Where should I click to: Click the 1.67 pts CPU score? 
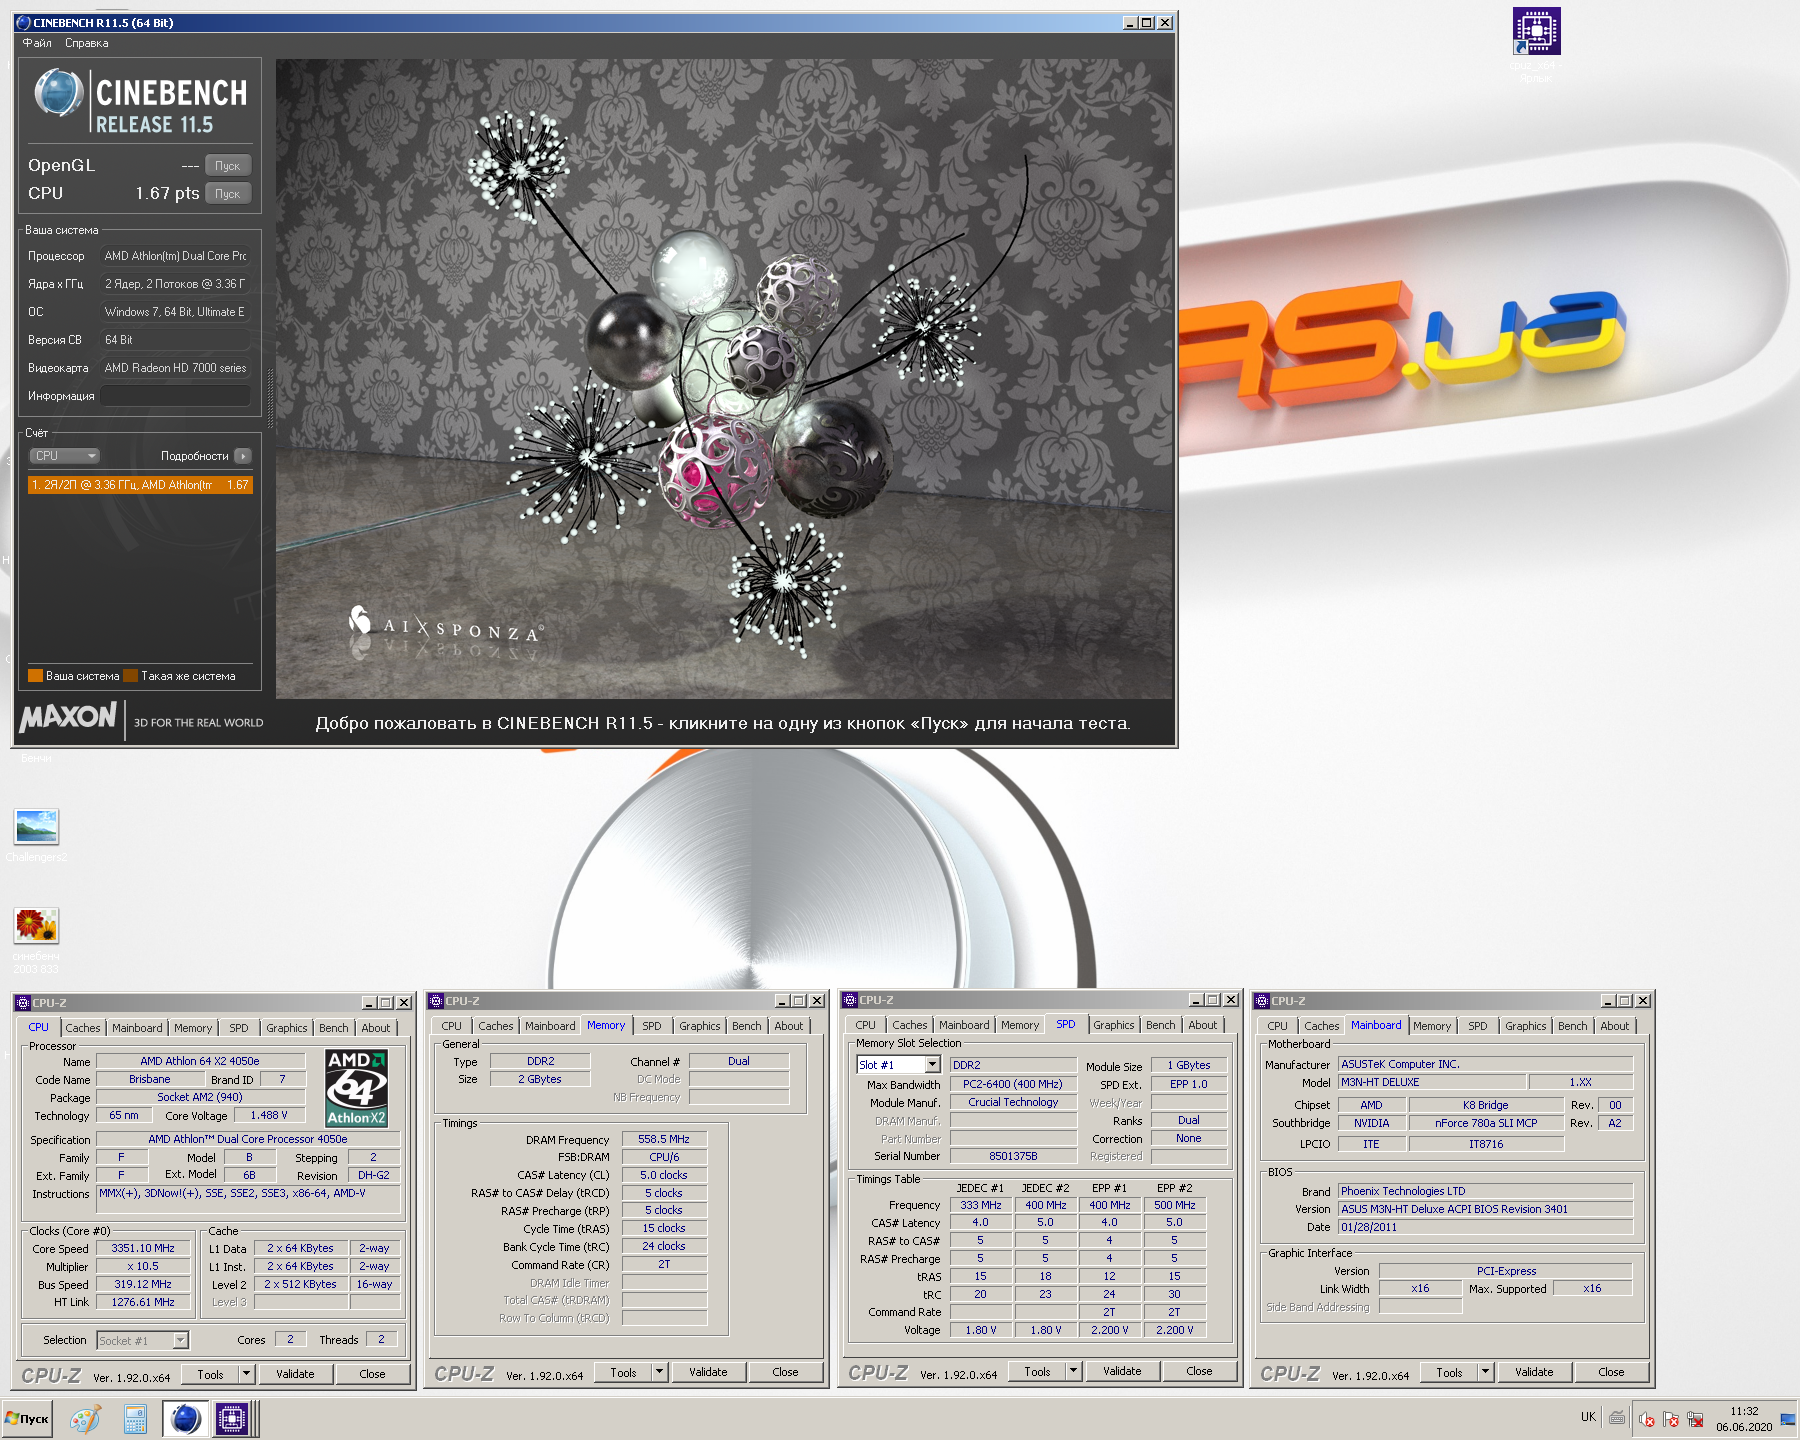(x=167, y=193)
